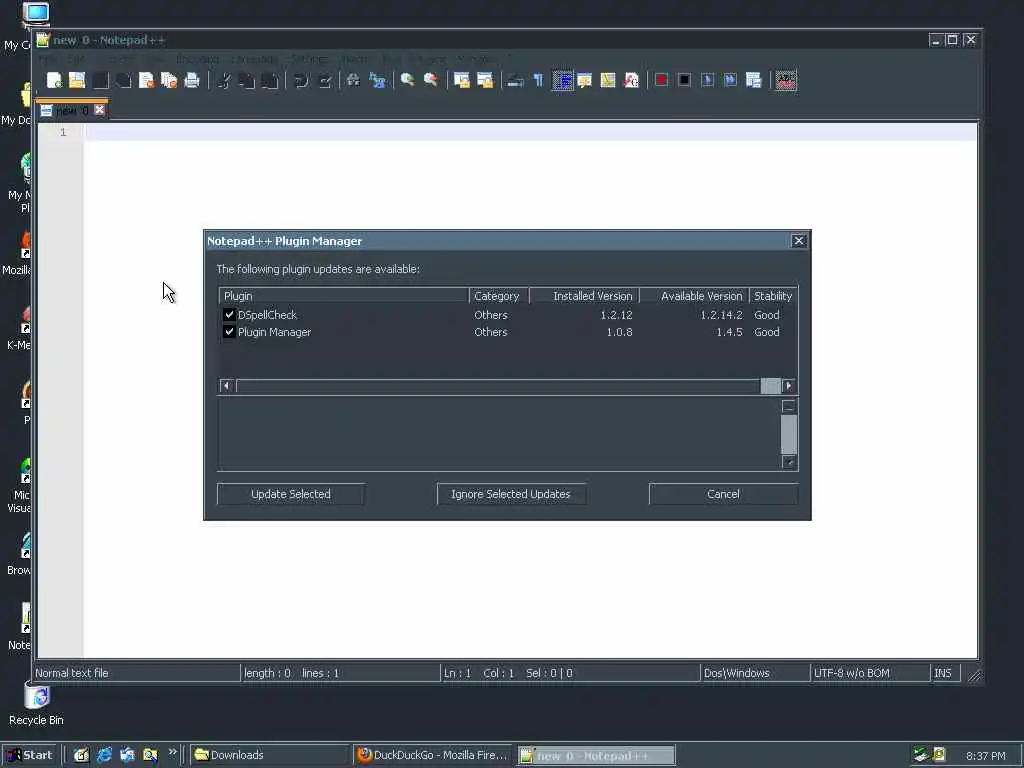Click the description pane vertical scrollbar thumb
1024x768 pixels.
click(x=789, y=434)
